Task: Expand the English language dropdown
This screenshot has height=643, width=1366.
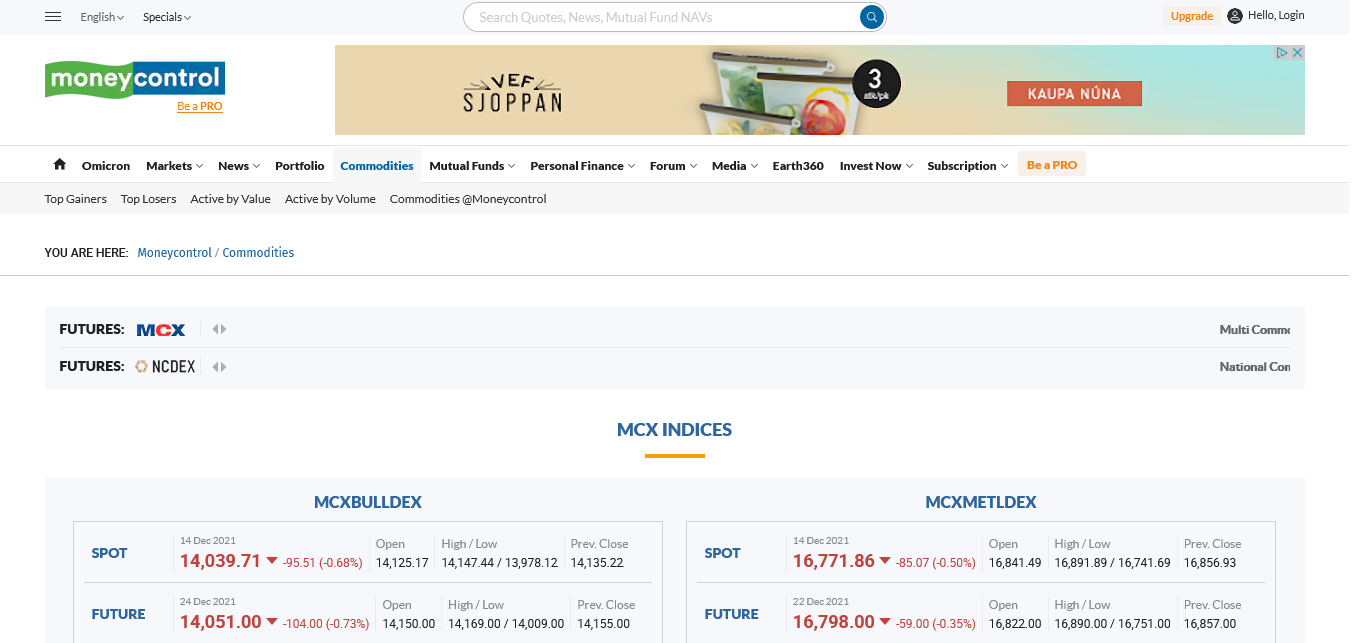Action: click(102, 17)
